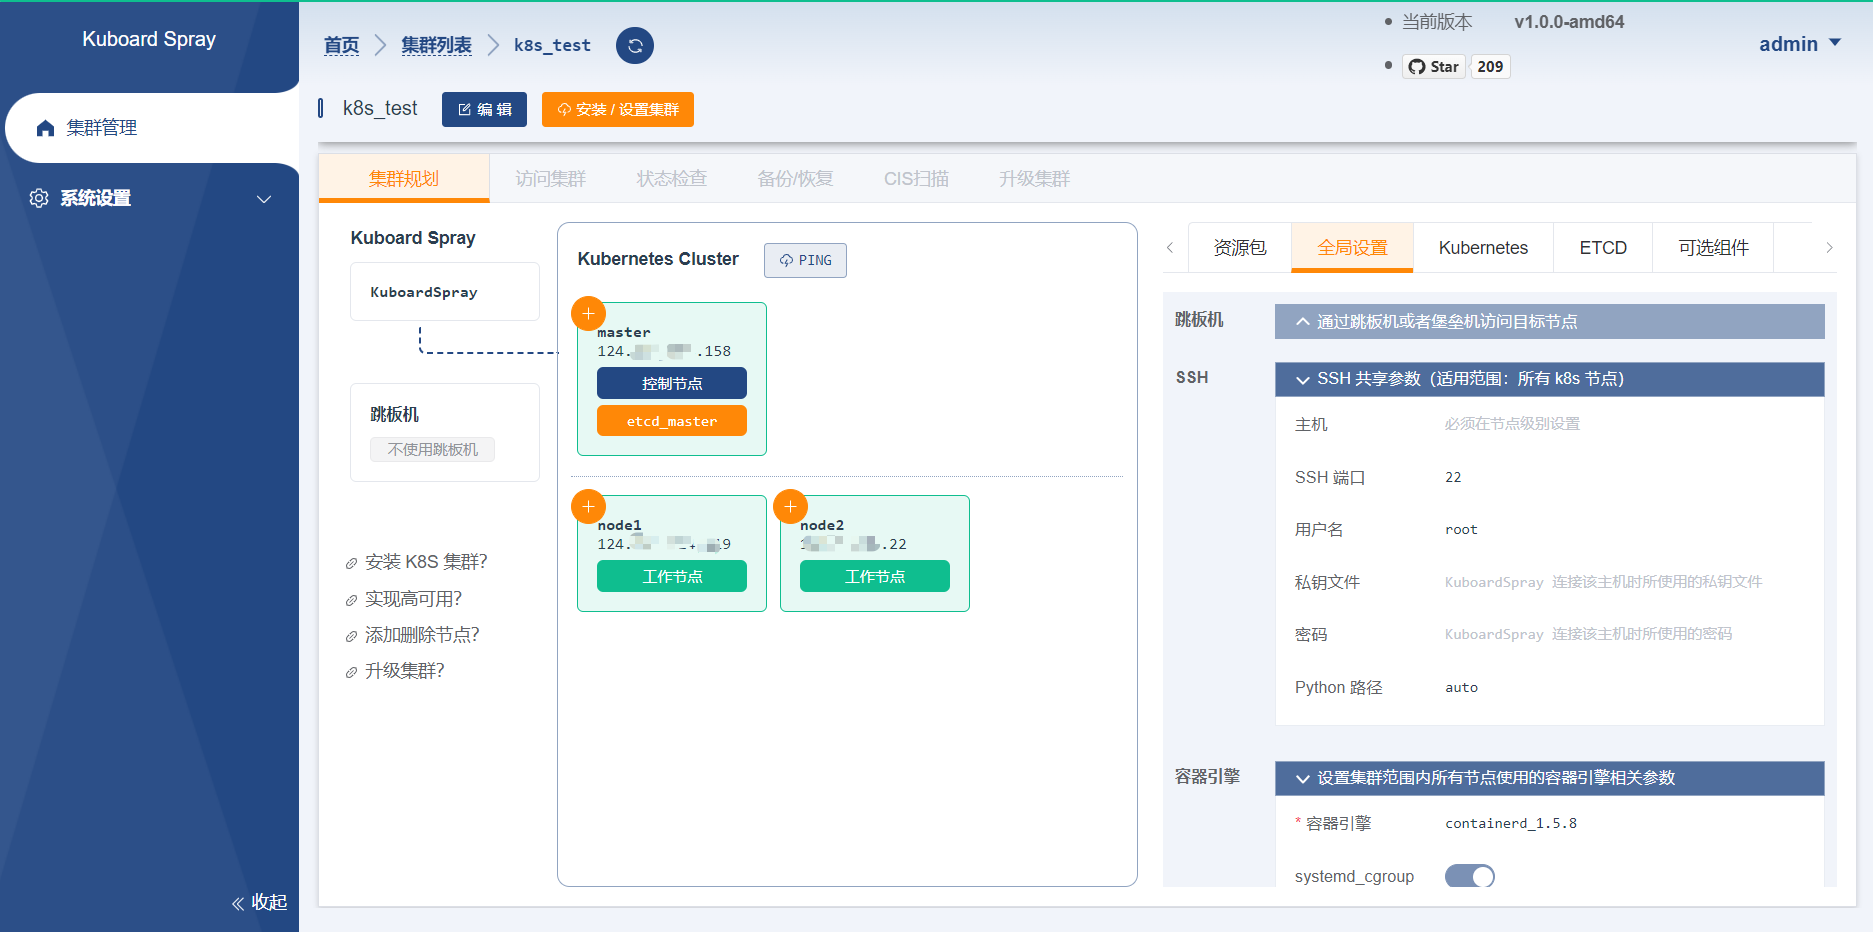This screenshot has height=932, width=1873.
Task: Click the GitHub Star icon
Action: click(1417, 67)
